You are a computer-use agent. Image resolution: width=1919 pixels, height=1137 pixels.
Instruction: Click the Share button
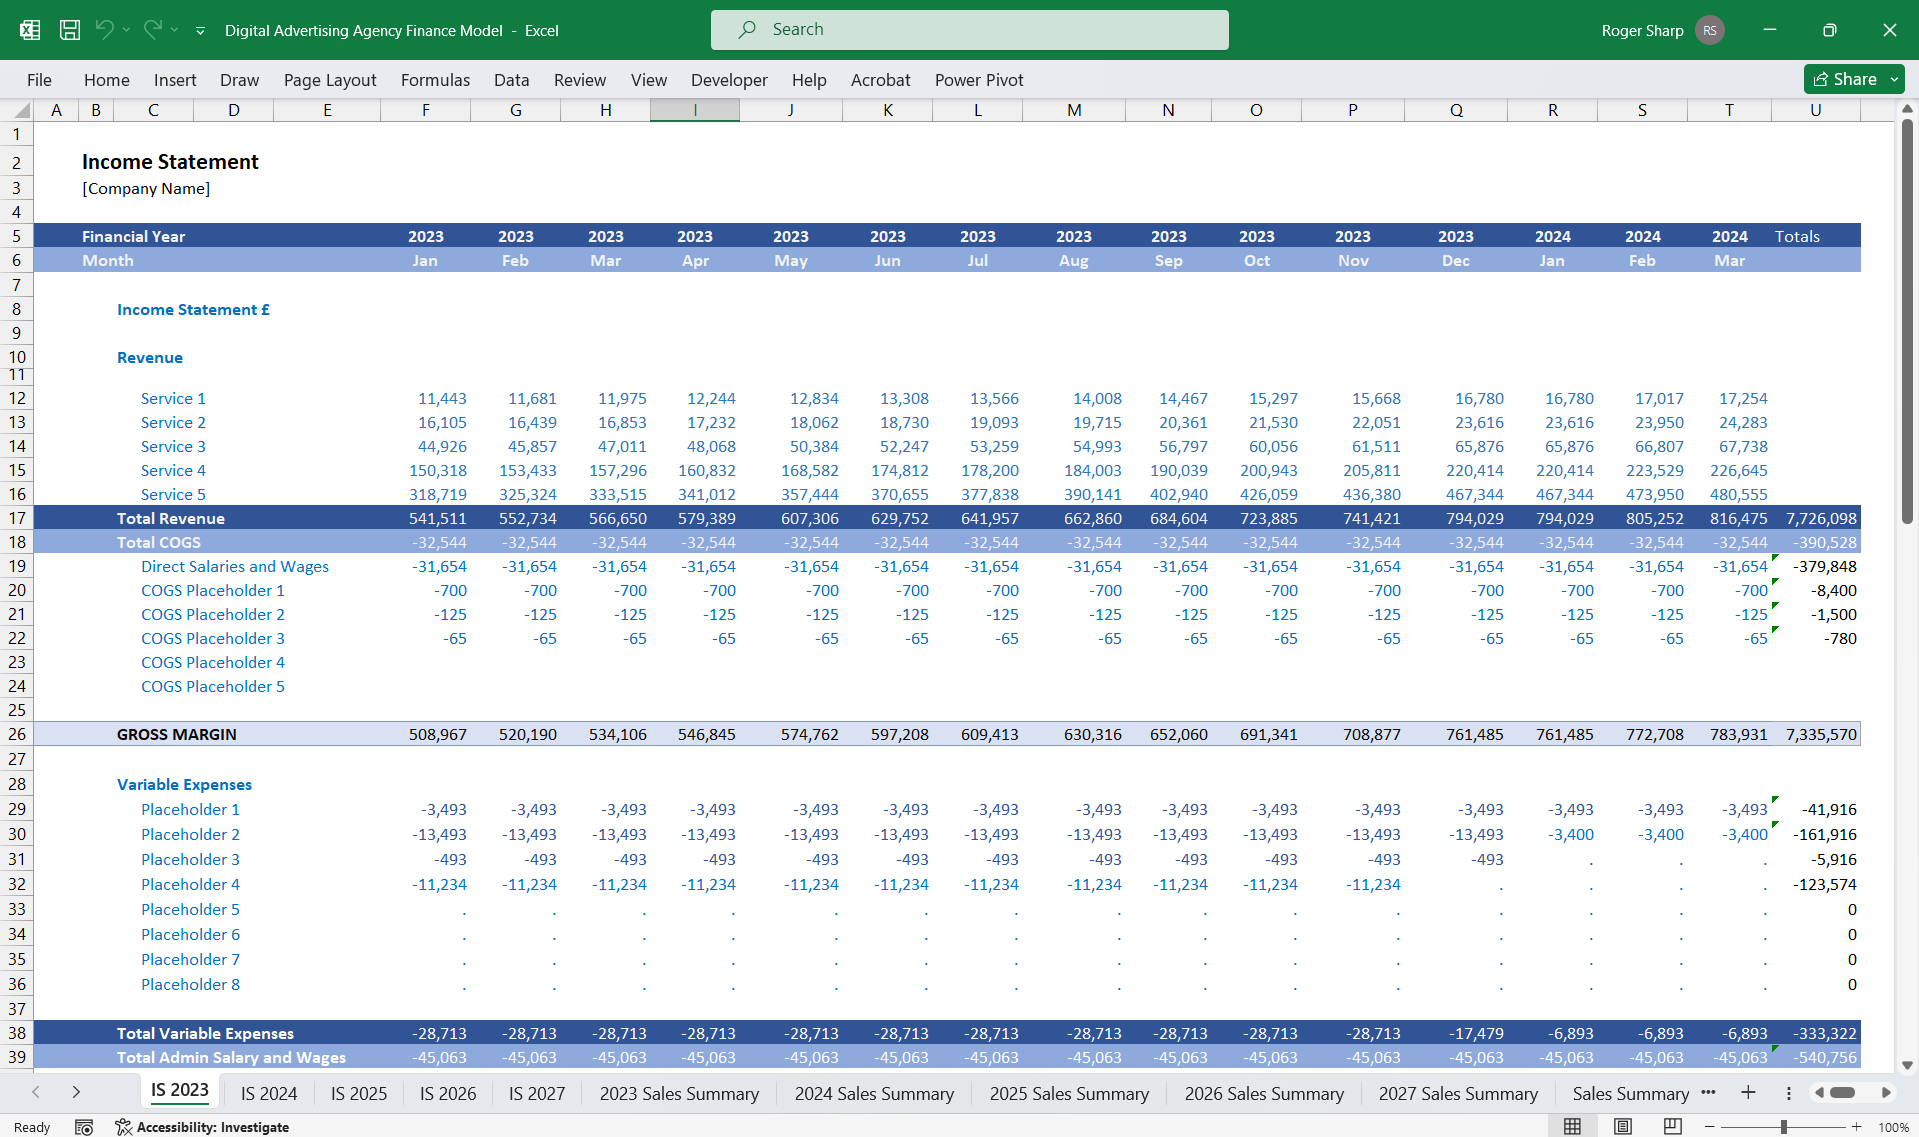[1847, 79]
